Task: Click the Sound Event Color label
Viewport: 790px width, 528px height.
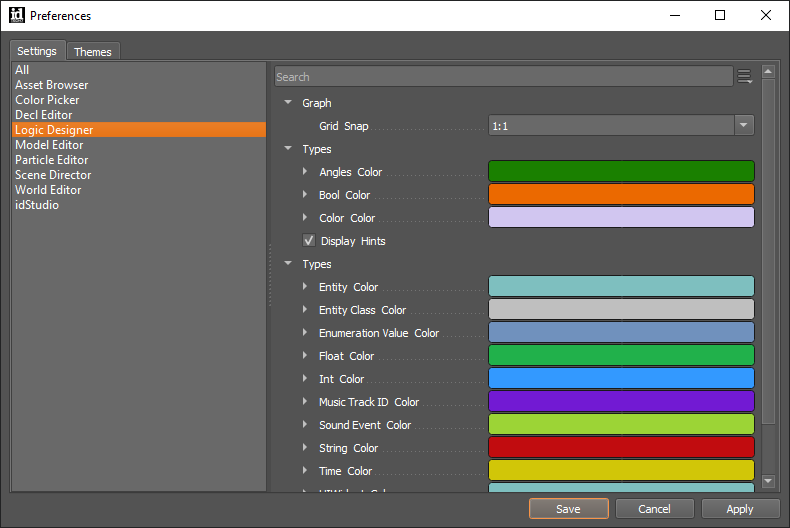Action: (x=365, y=425)
